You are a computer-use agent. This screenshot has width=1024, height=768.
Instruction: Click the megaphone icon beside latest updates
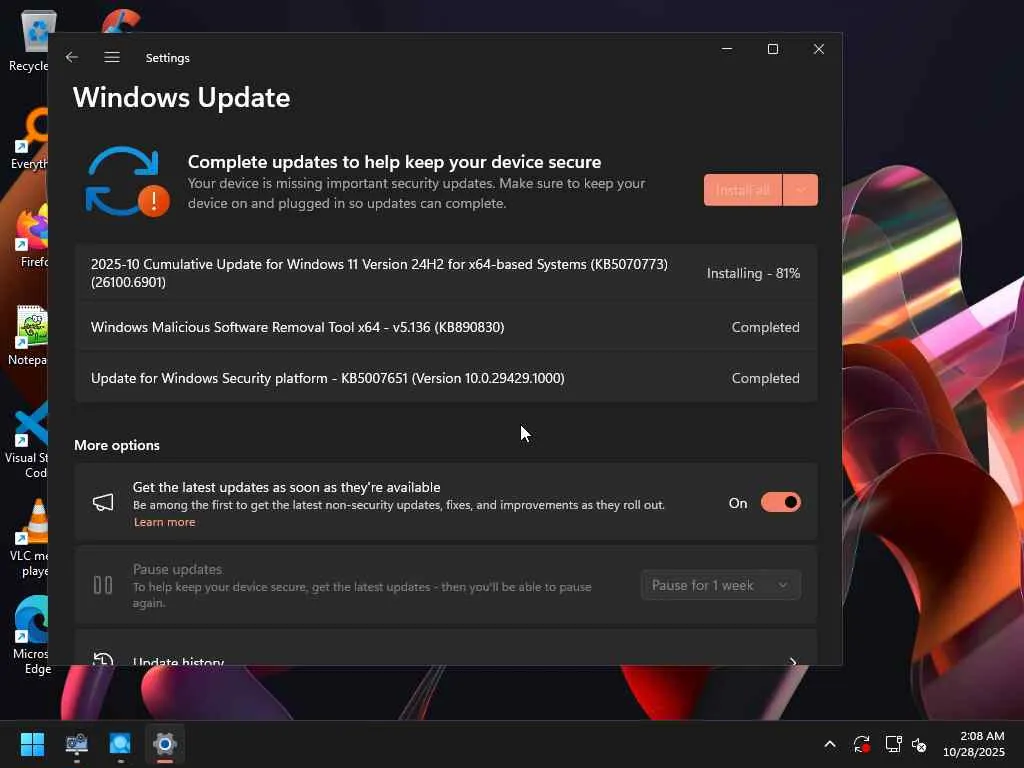pyautogui.click(x=103, y=502)
